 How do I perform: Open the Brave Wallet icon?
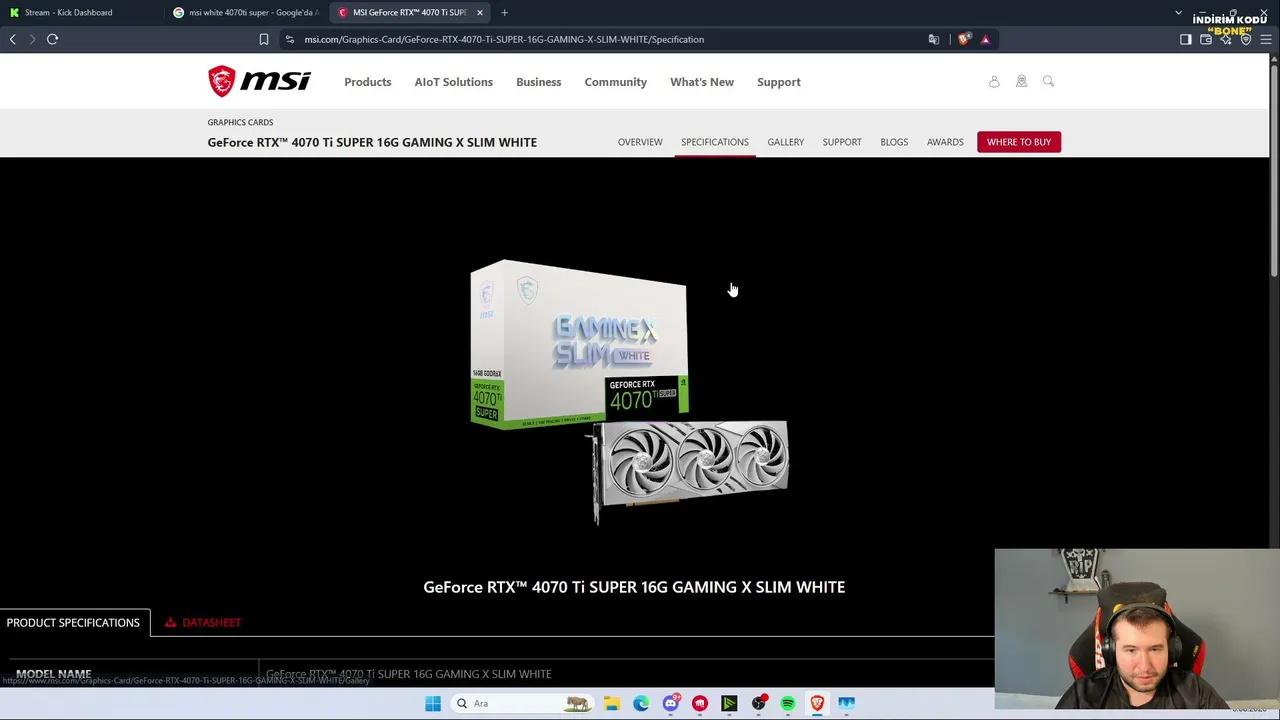pos(1206,39)
